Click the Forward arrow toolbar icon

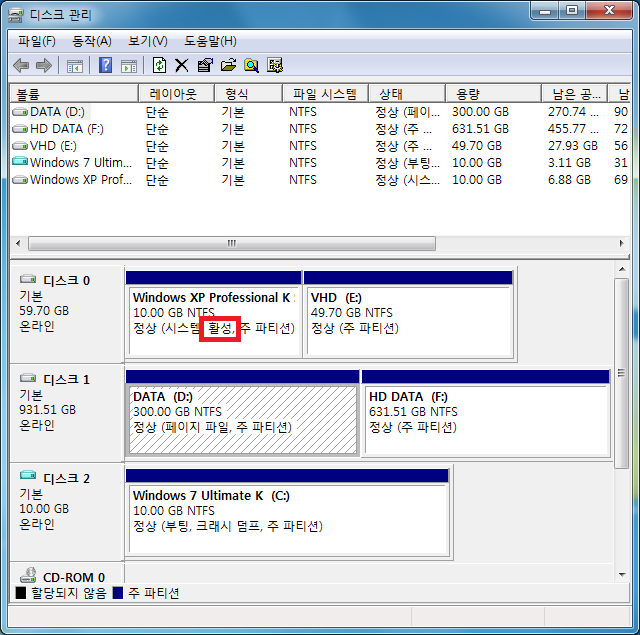[44, 65]
